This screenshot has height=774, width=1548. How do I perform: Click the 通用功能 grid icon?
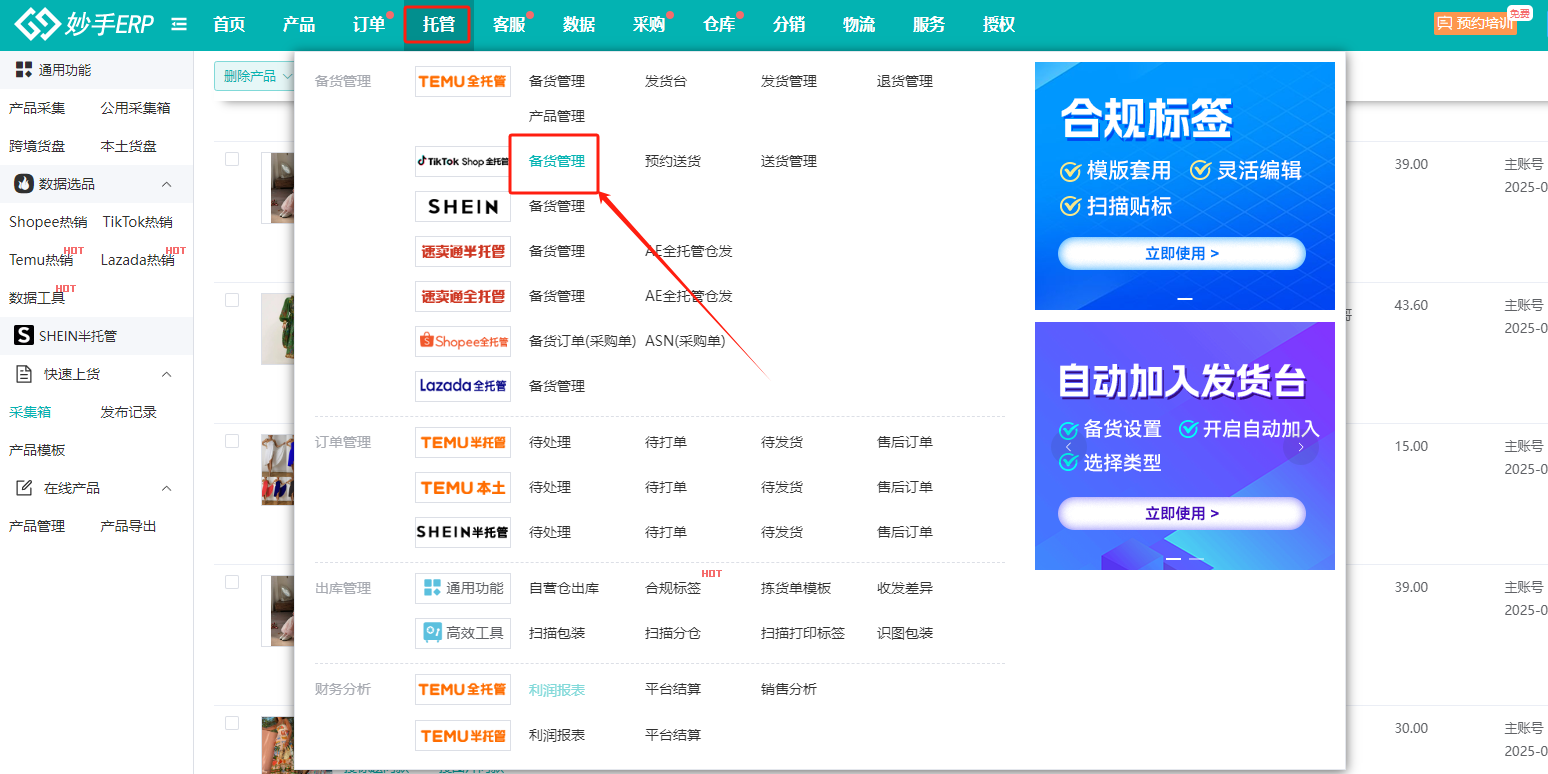pyautogui.click(x=24, y=70)
